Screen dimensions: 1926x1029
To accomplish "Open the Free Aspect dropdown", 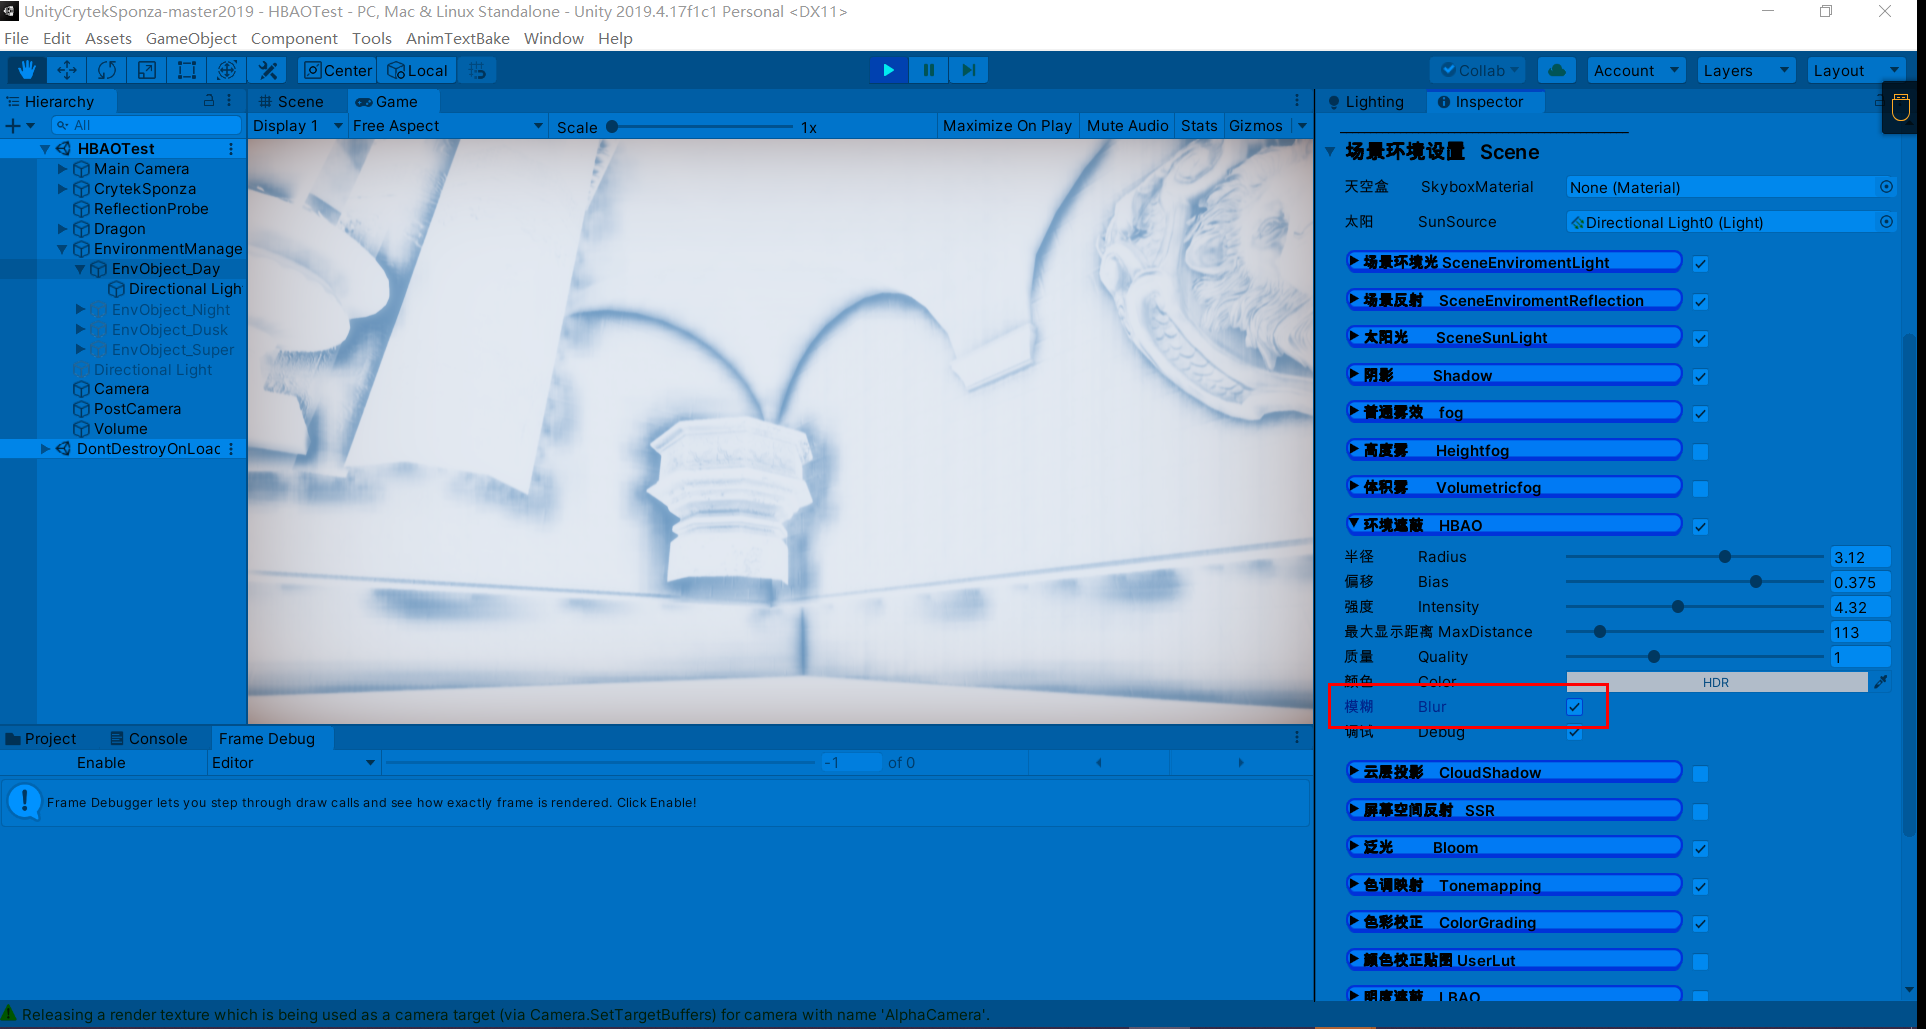I will tap(448, 126).
